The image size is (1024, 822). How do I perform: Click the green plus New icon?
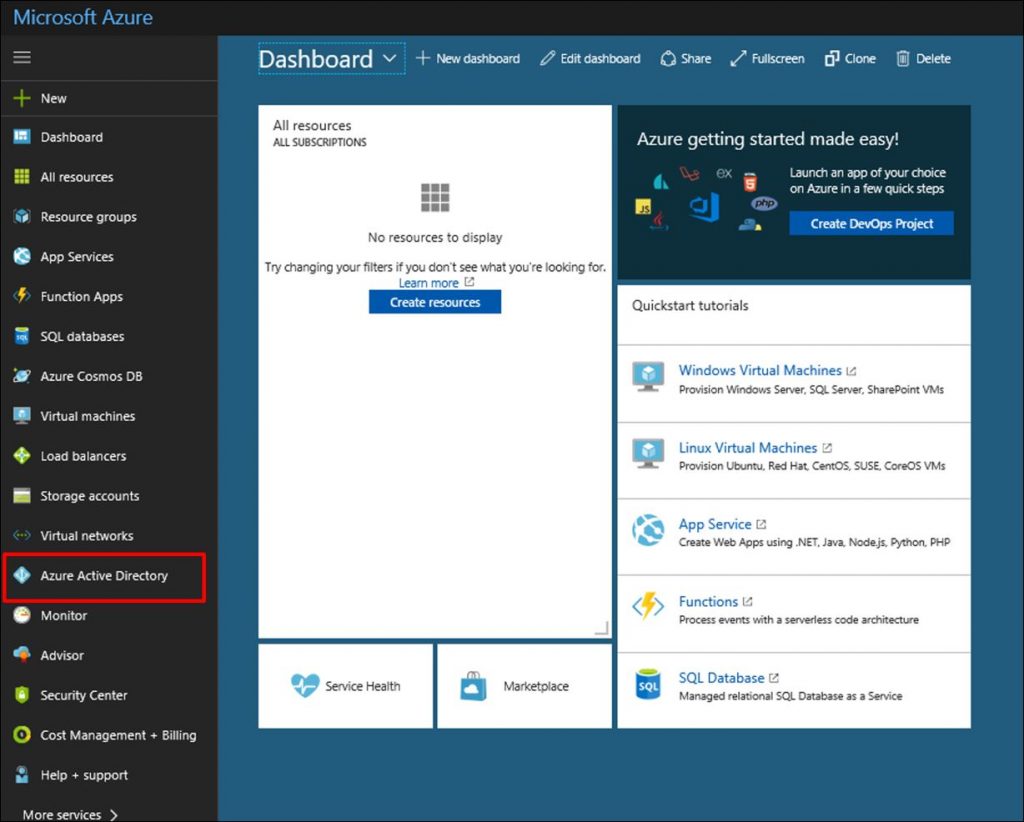click(x=22, y=98)
